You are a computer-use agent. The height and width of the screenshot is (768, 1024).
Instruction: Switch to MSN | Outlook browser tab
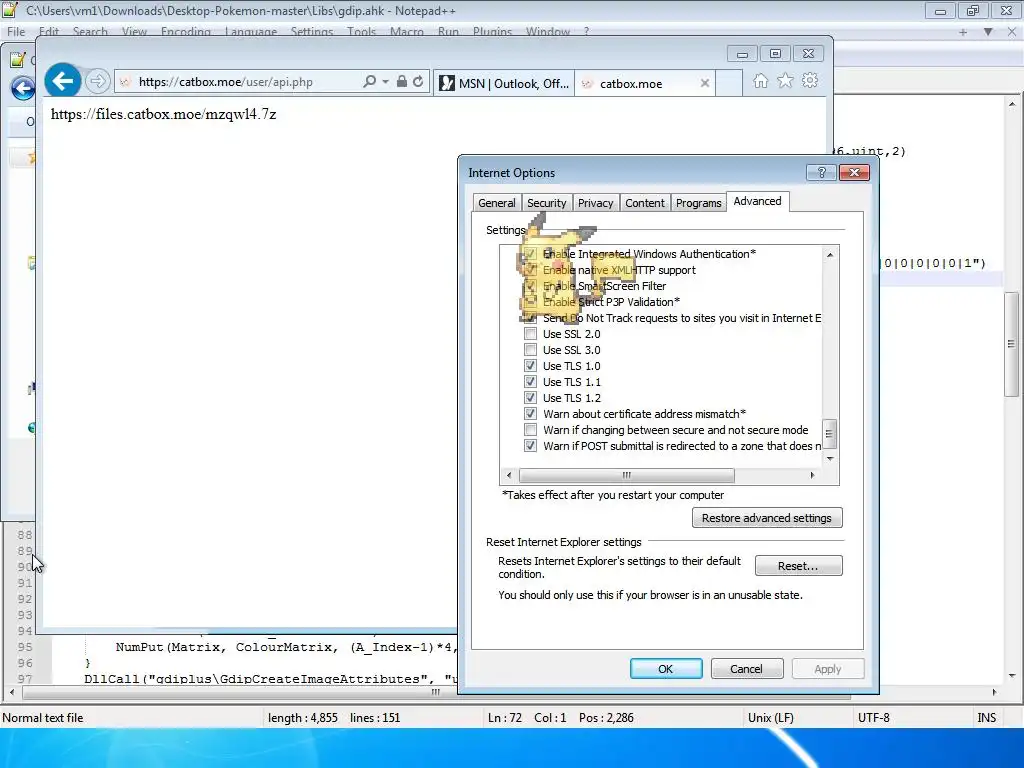tap(505, 84)
